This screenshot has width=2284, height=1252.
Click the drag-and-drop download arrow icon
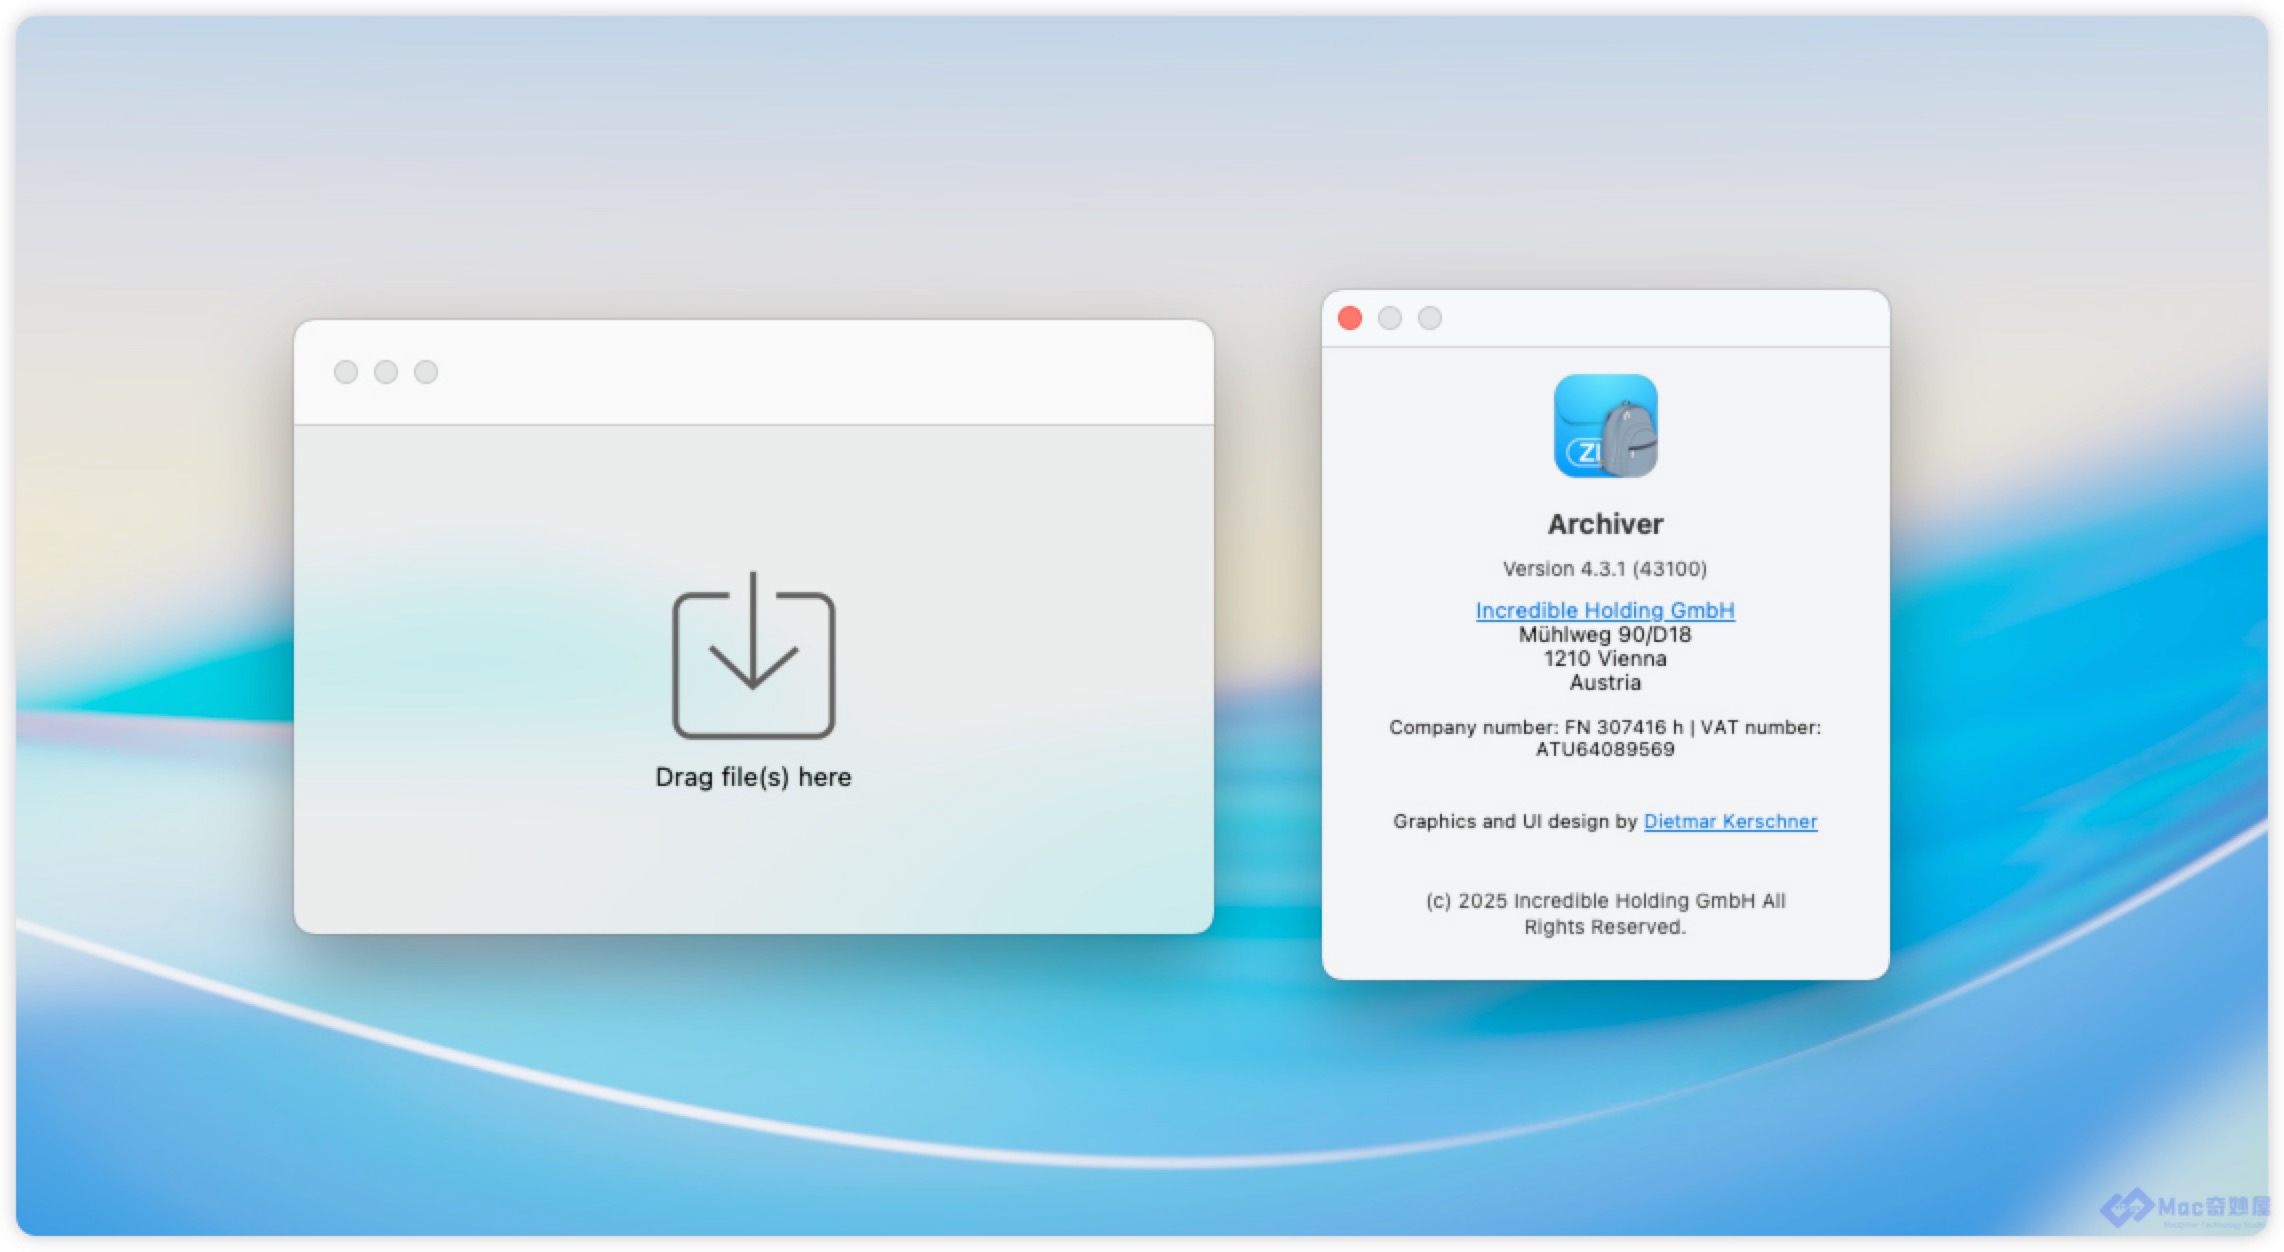pos(753,655)
